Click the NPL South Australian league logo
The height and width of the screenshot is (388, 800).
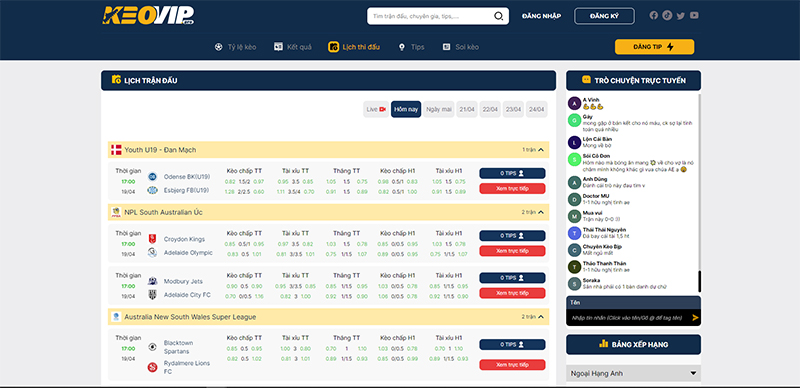116,212
